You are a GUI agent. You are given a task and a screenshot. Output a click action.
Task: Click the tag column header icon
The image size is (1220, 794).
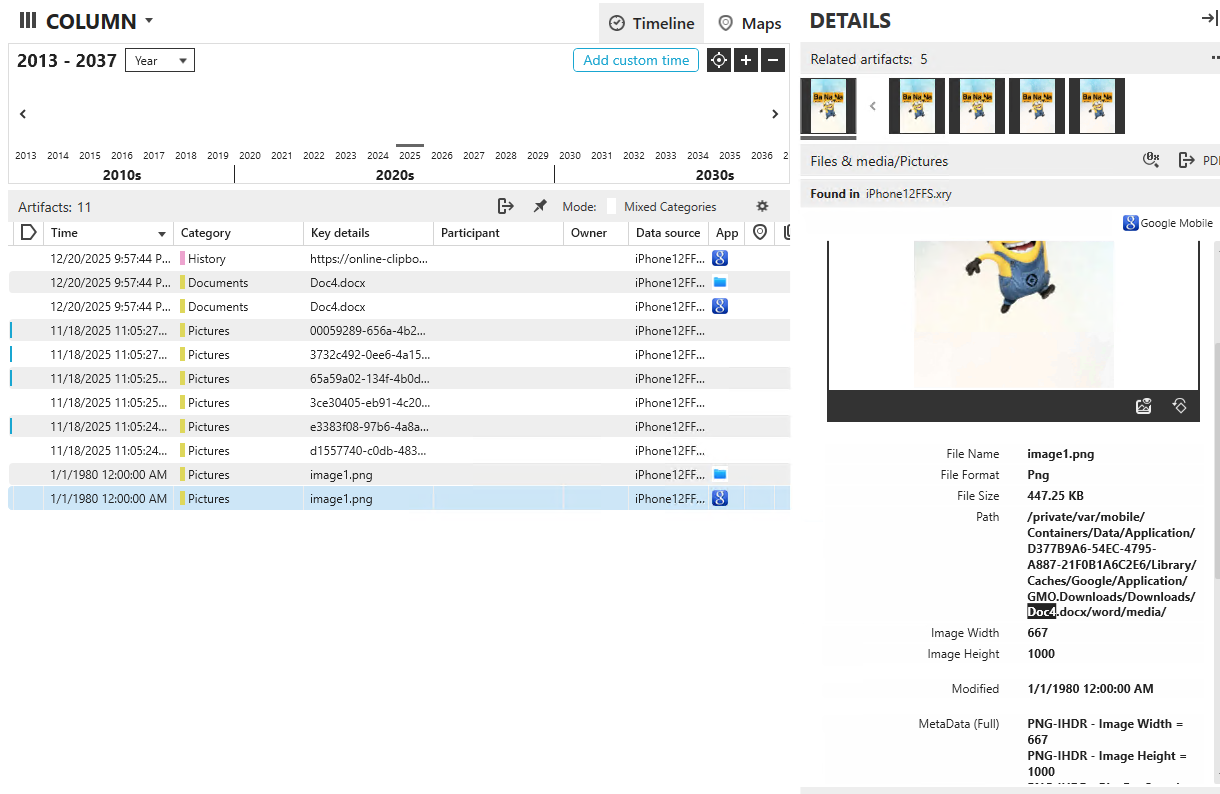28,232
